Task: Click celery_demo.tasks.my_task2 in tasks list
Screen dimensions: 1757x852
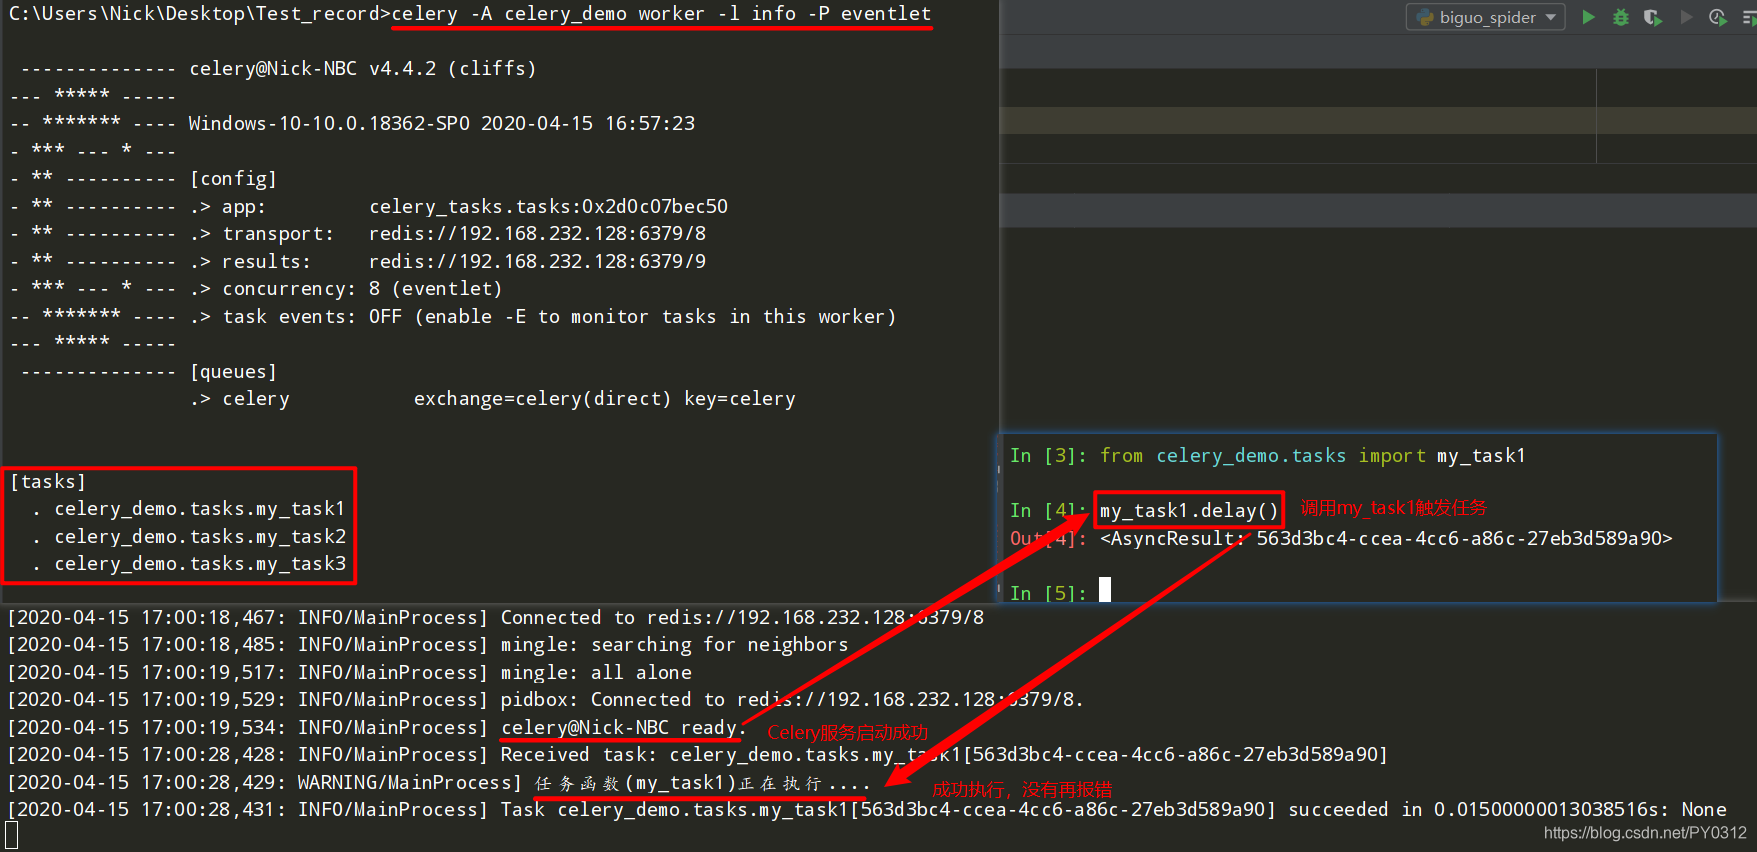Action: click(200, 537)
